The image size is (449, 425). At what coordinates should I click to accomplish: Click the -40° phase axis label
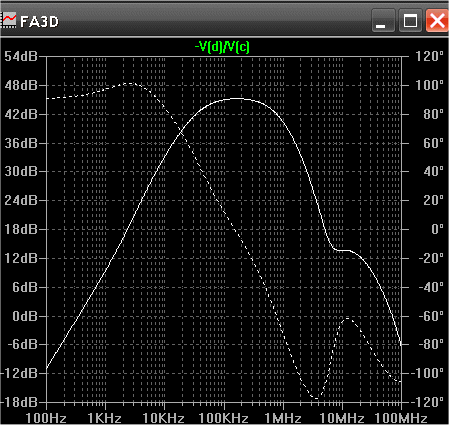[431, 287]
